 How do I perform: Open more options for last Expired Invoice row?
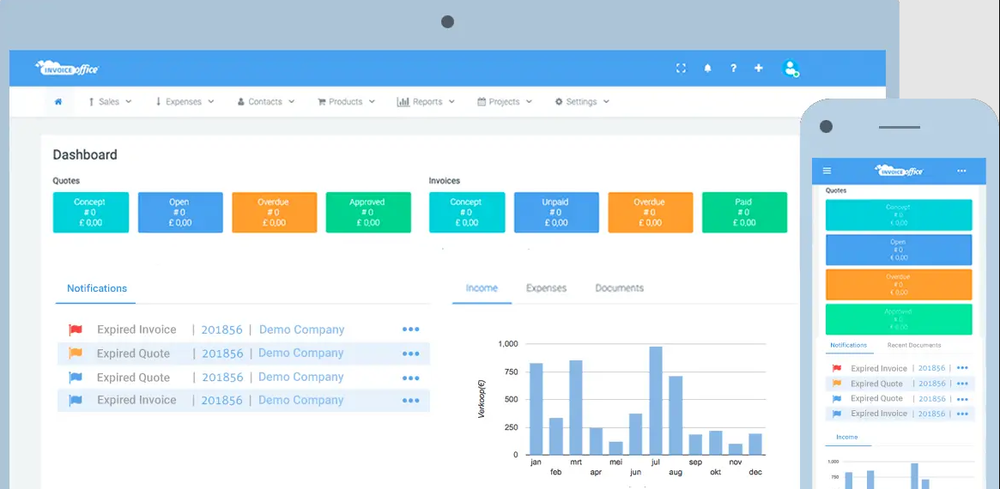point(411,400)
